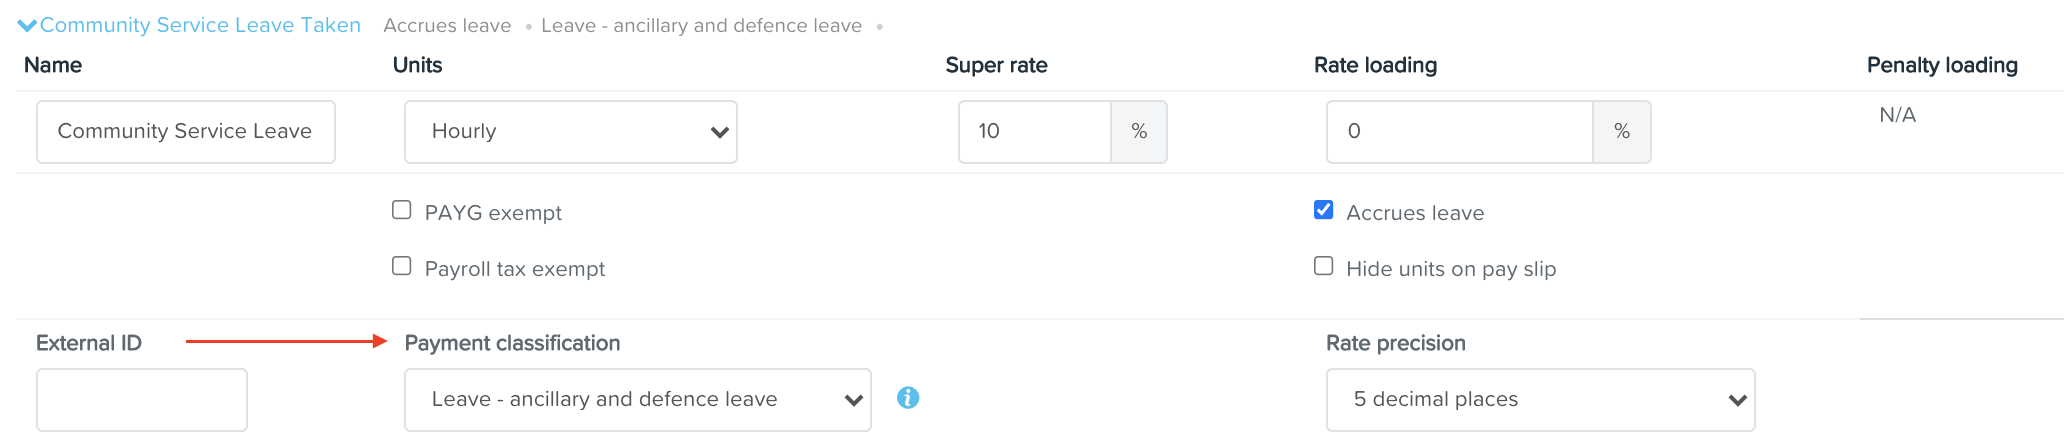Open the Payment classification dropdown
The height and width of the screenshot is (440, 2064).
pos(638,400)
